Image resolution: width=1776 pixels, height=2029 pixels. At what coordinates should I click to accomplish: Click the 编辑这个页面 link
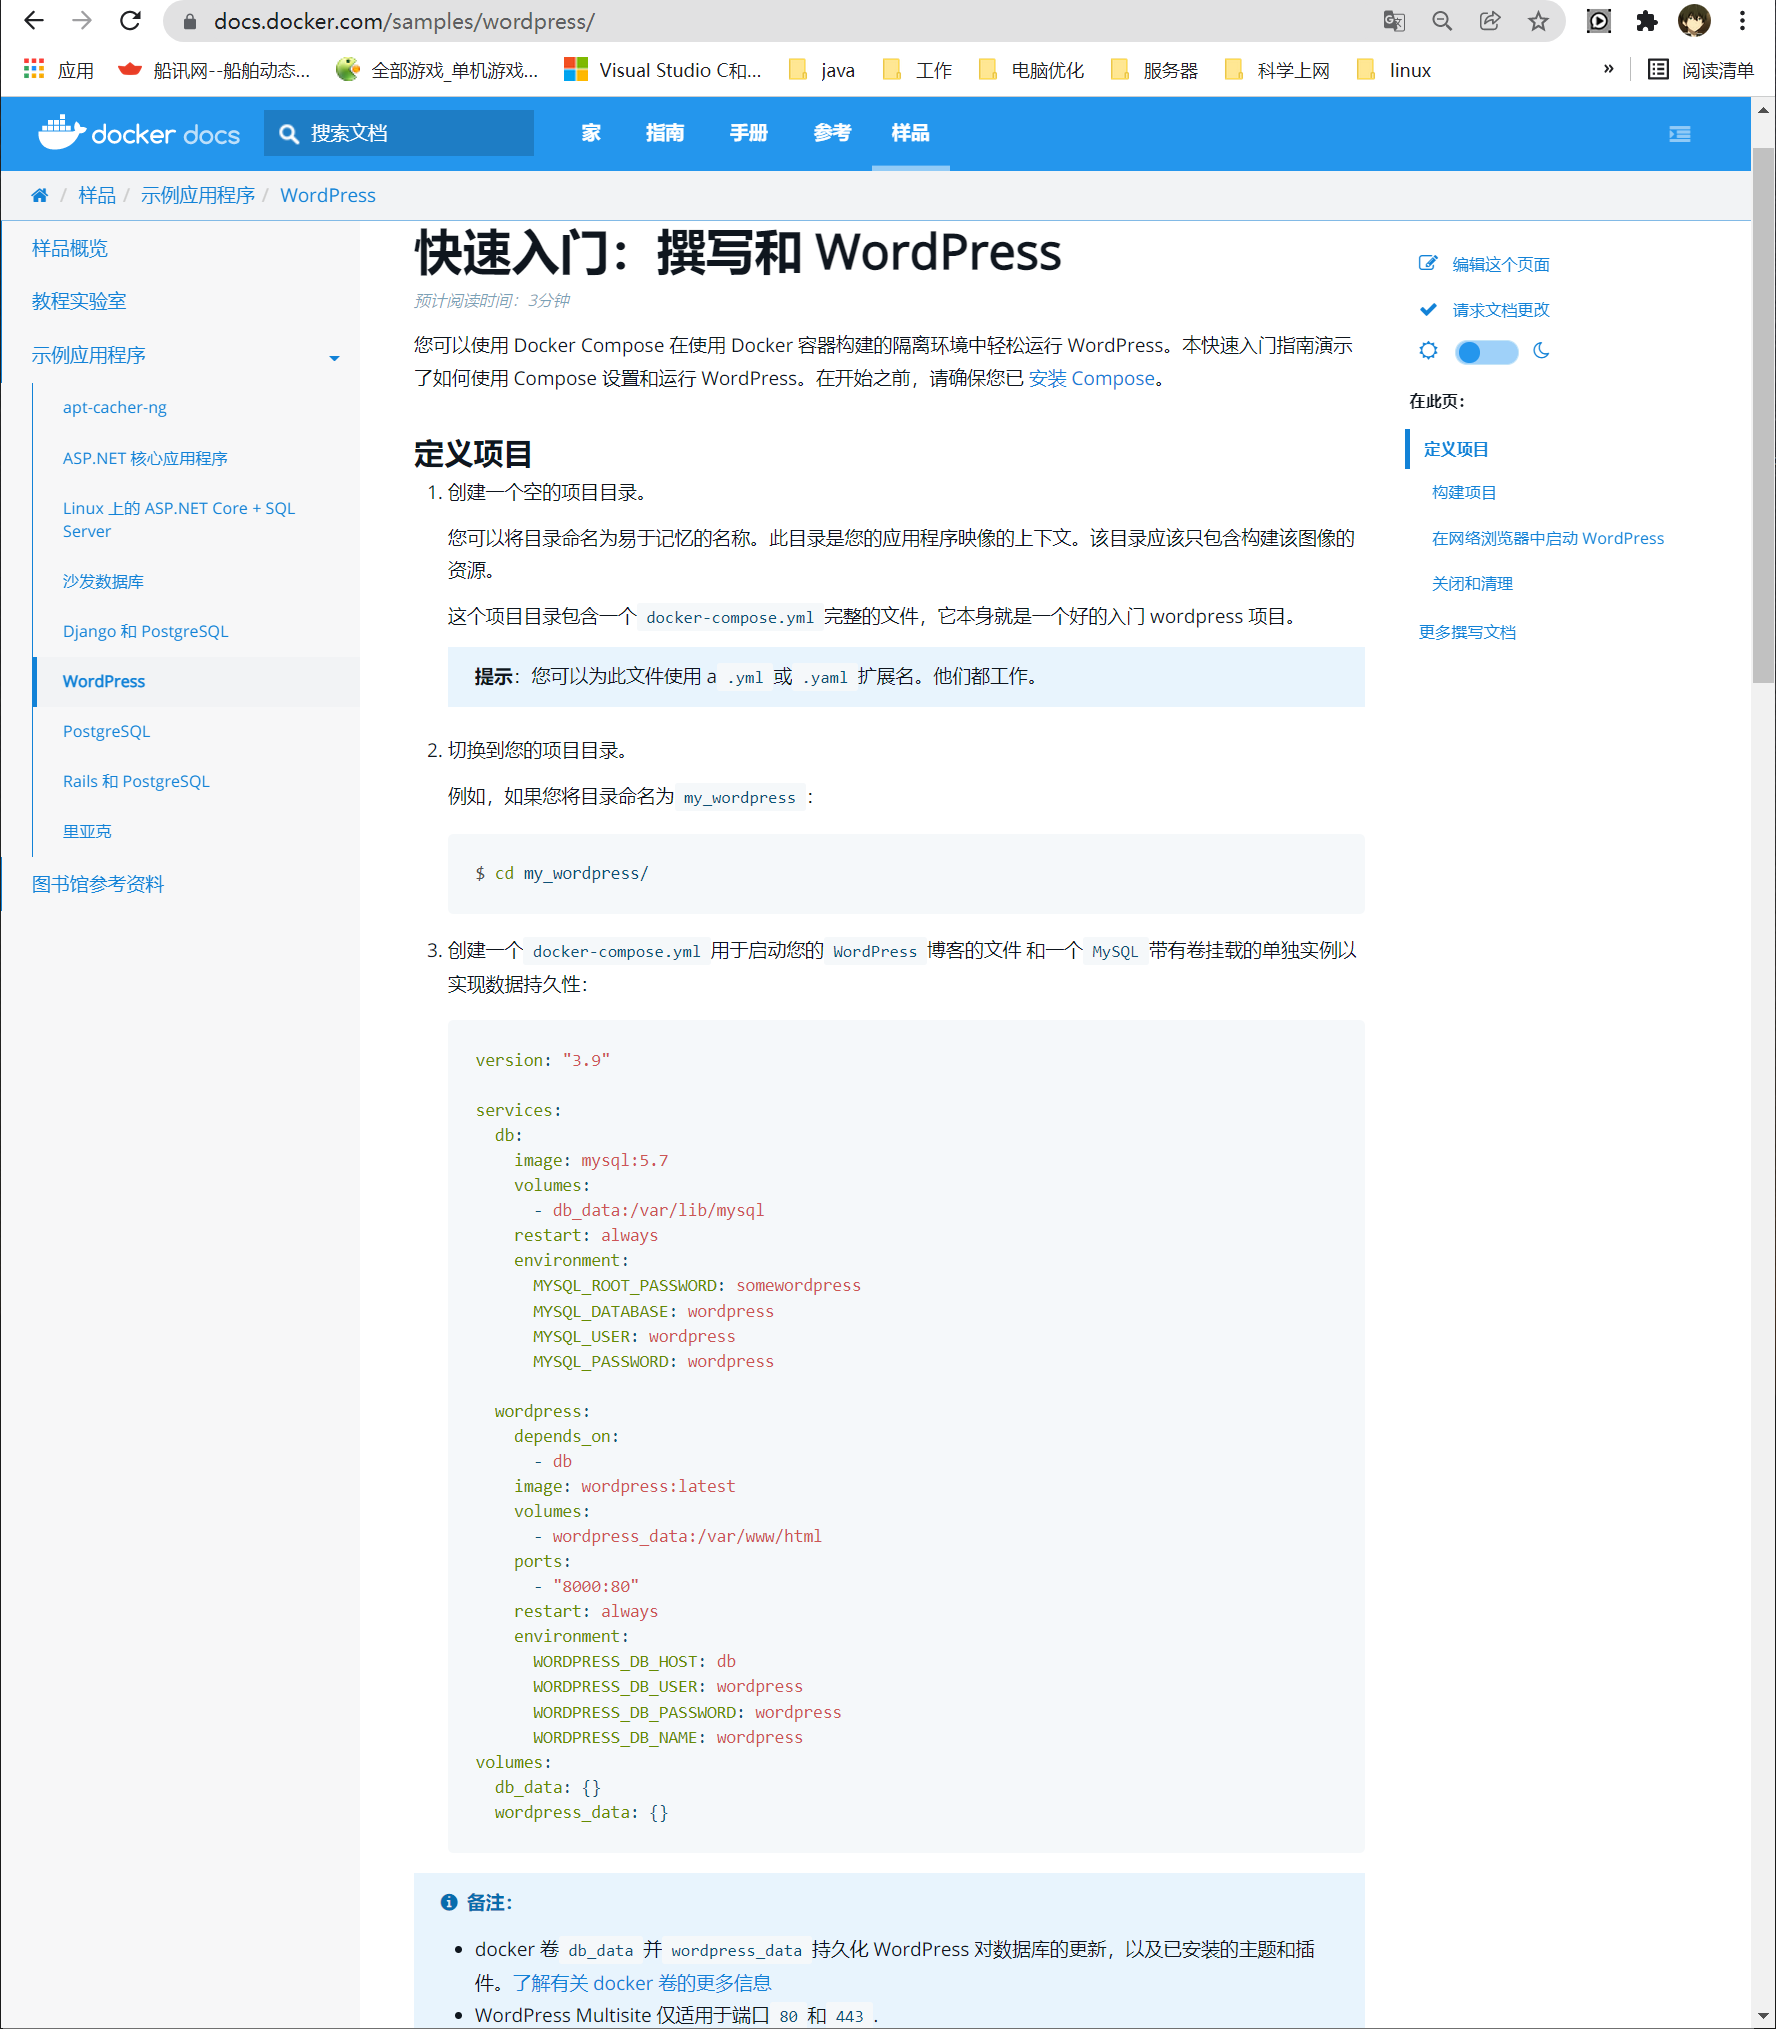(1500, 264)
